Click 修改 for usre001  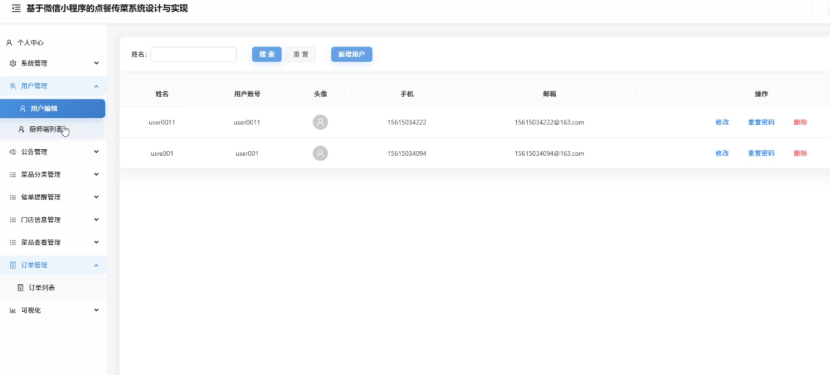coord(722,154)
